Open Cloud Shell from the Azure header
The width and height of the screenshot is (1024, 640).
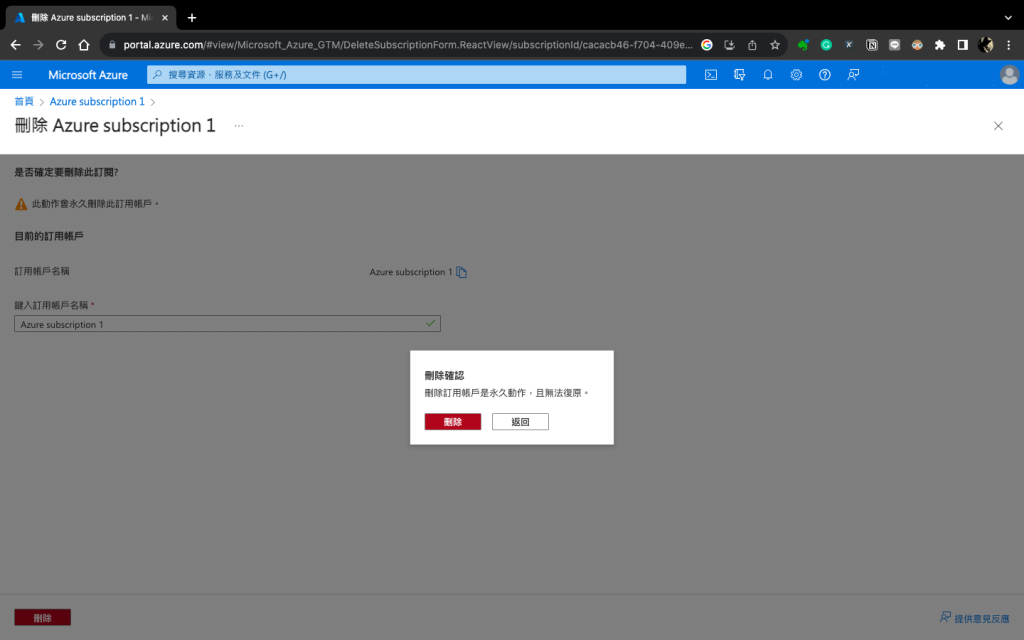pos(711,75)
